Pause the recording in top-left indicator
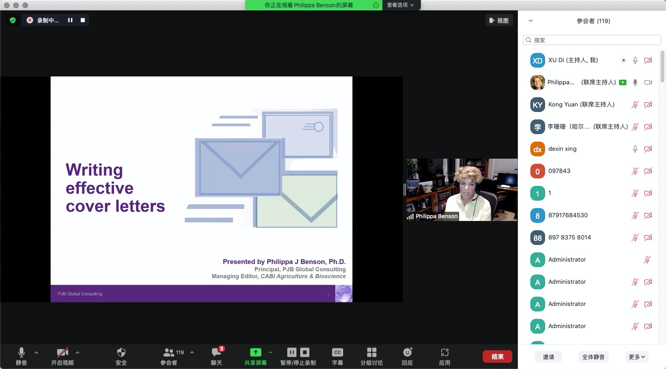 tap(70, 20)
